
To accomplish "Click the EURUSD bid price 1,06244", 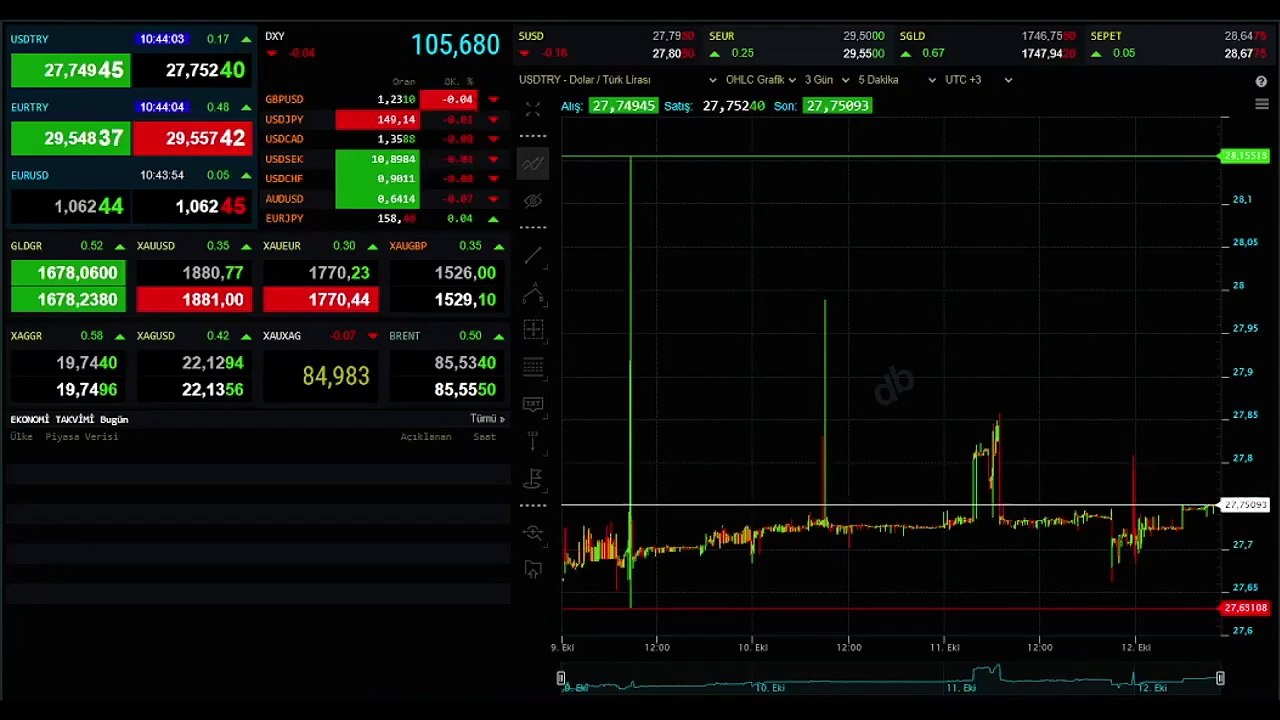I will point(70,206).
